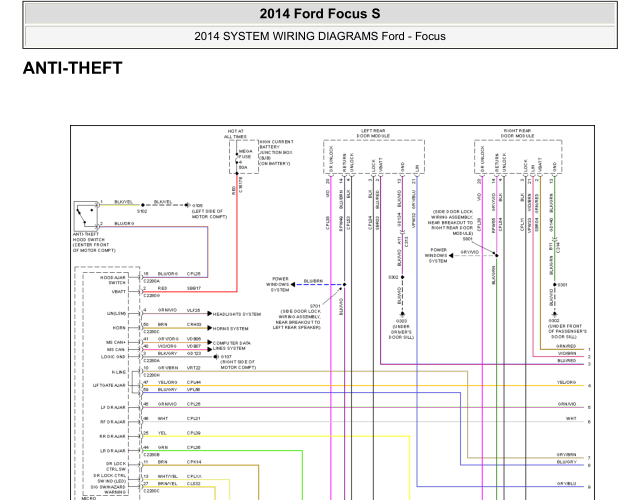This screenshot has height=500, width=630.
Task: Click 'GRY/BRN' label at right edge
Action: [567, 455]
